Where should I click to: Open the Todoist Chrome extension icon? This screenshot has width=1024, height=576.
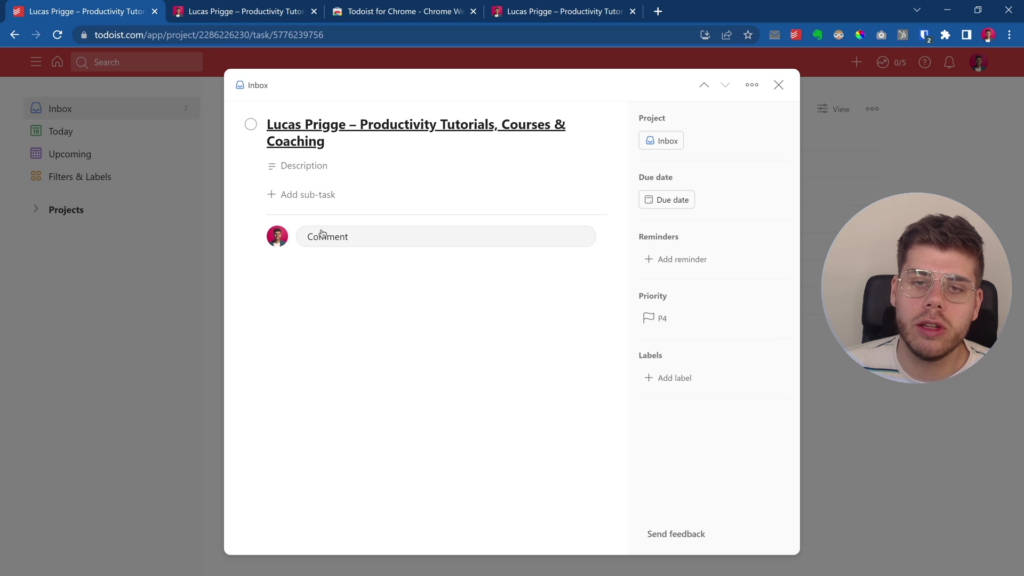[795, 35]
